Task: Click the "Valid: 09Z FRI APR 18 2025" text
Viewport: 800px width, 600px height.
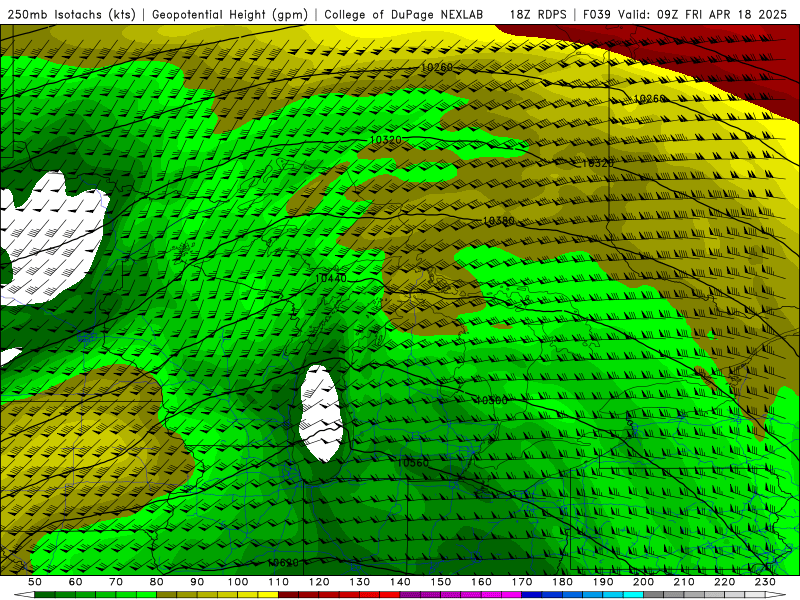Action: [x=703, y=15]
